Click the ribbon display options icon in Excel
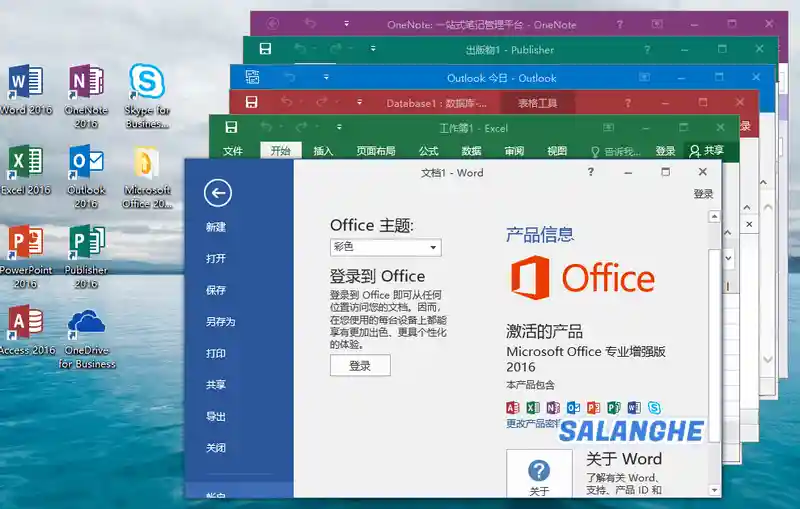 608,128
